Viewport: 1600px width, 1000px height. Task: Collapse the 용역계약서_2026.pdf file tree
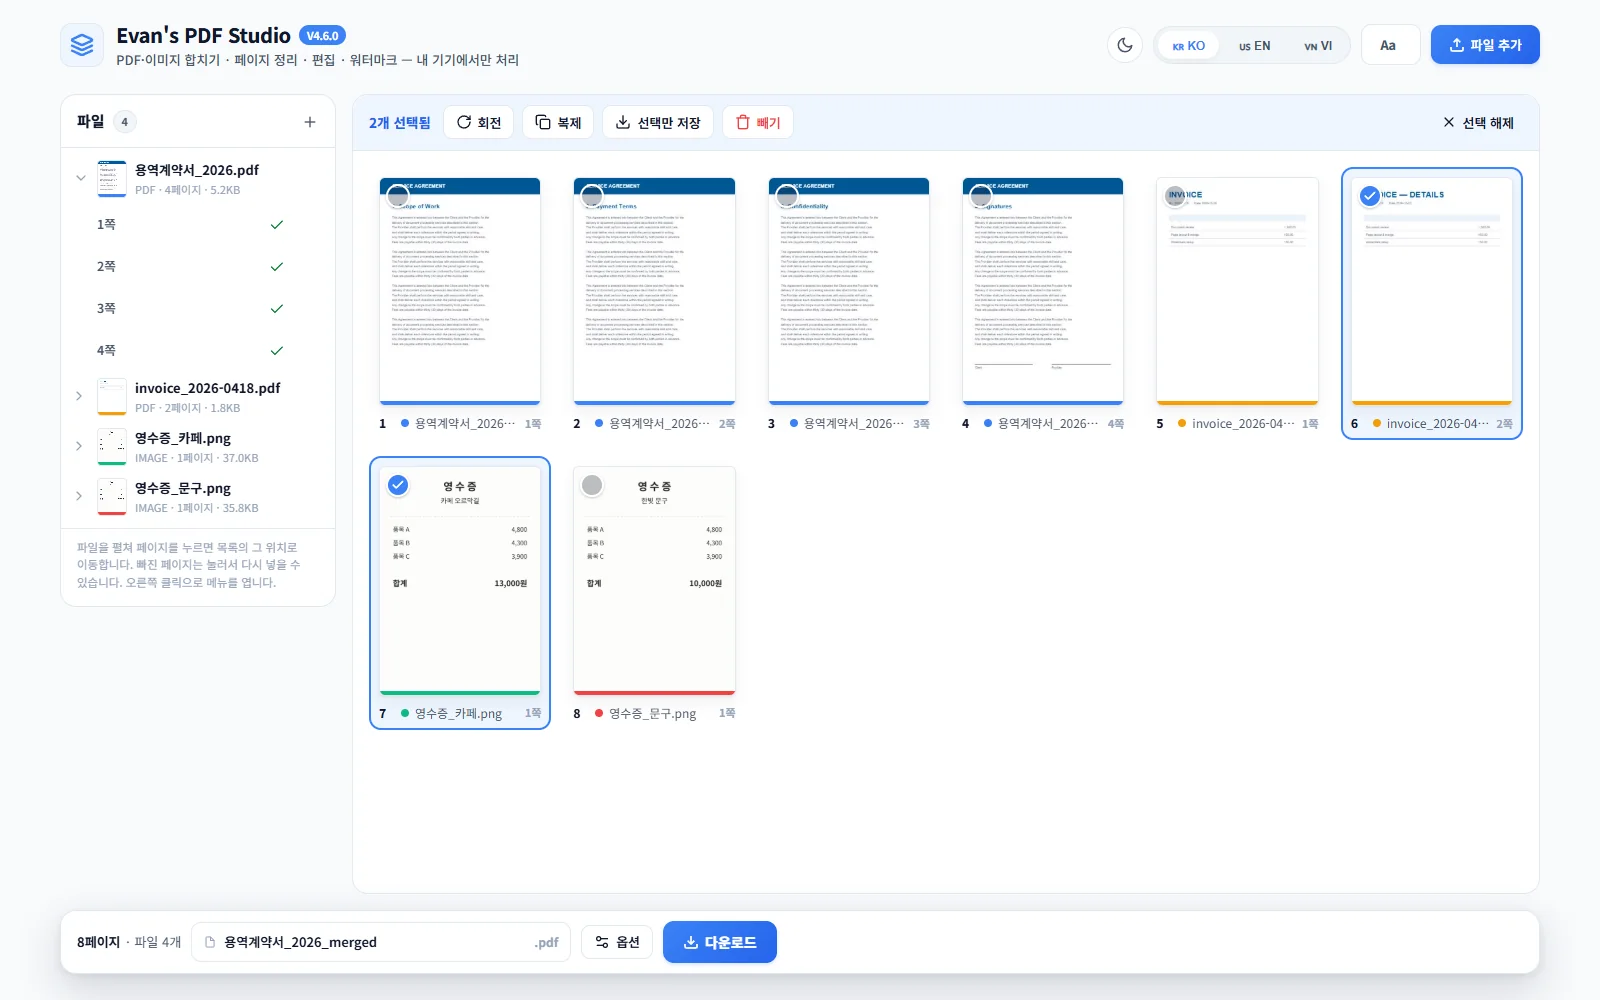point(80,179)
